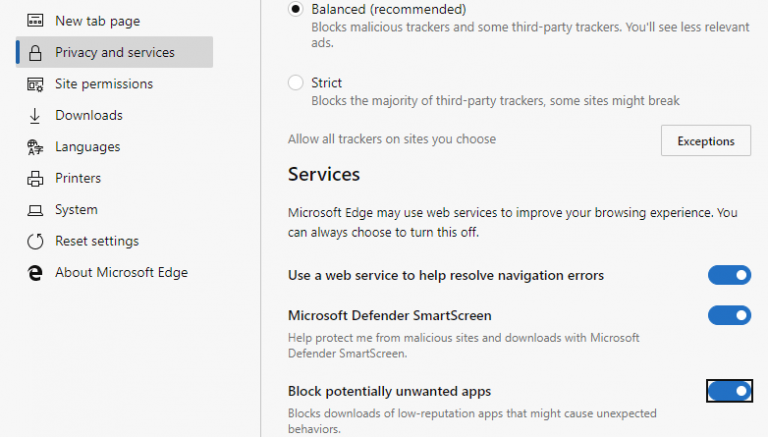Toggle Block potentially unwanted apps switch
The height and width of the screenshot is (437, 768).
729,391
